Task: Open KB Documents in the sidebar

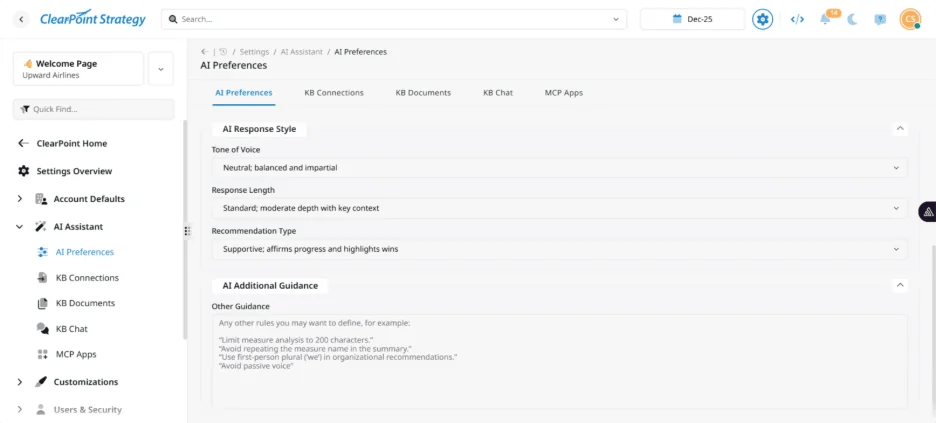Action: coord(85,303)
